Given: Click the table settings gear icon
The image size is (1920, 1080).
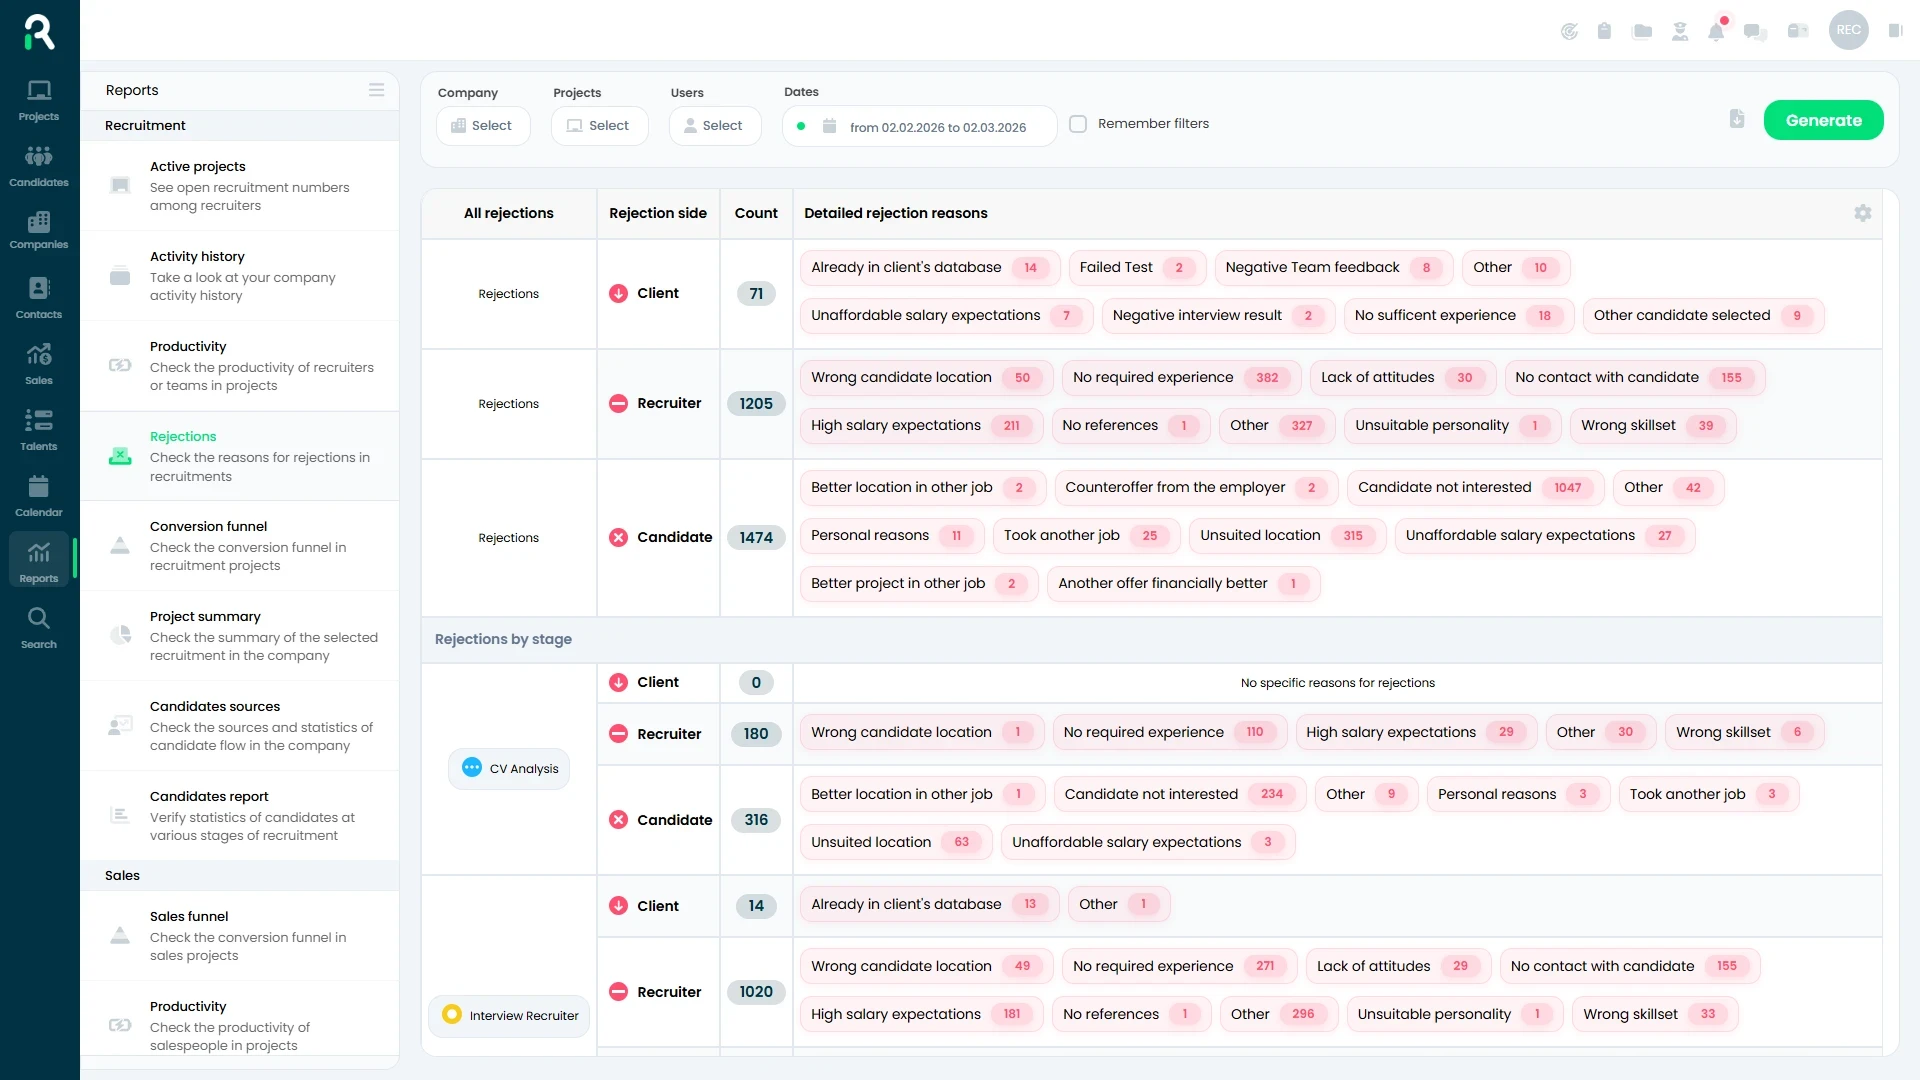Looking at the screenshot, I should (1862, 213).
